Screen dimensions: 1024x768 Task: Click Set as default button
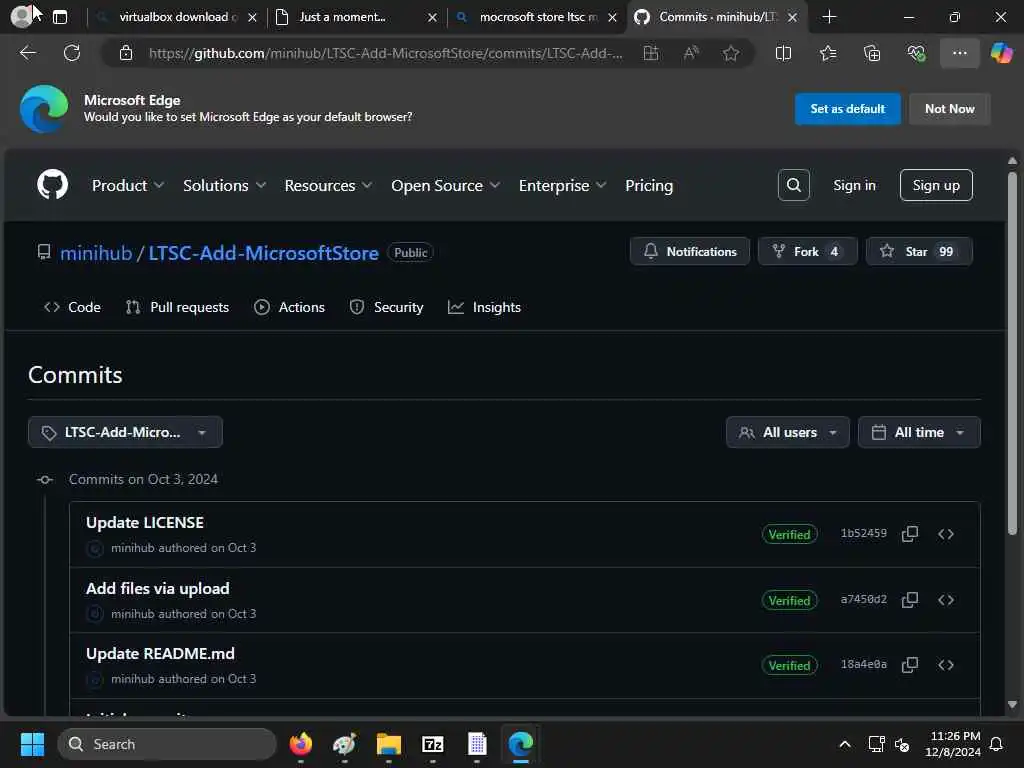tap(848, 109)
